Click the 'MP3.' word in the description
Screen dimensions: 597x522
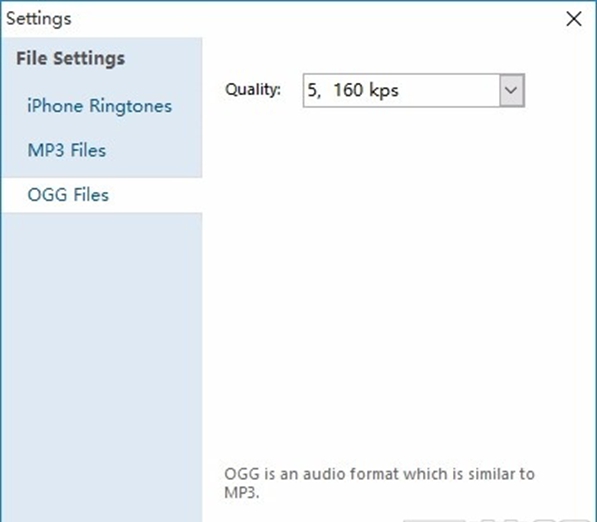coord(242,493)
